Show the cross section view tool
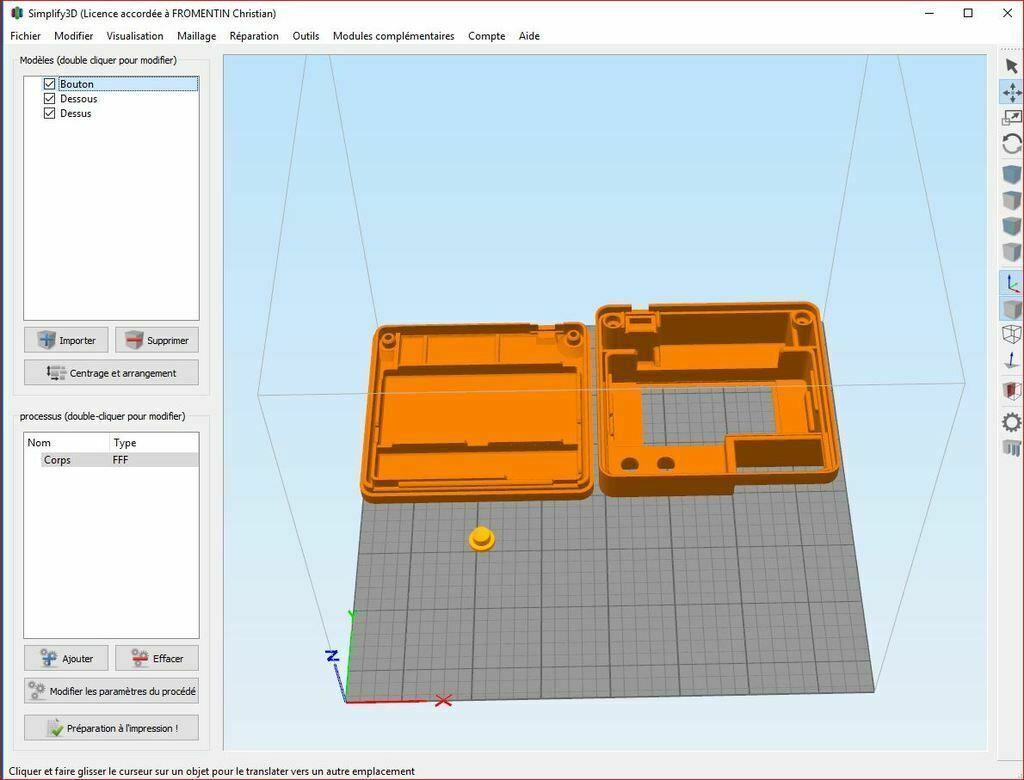The image size is (1024, 780). click(x=1011, y=390)
